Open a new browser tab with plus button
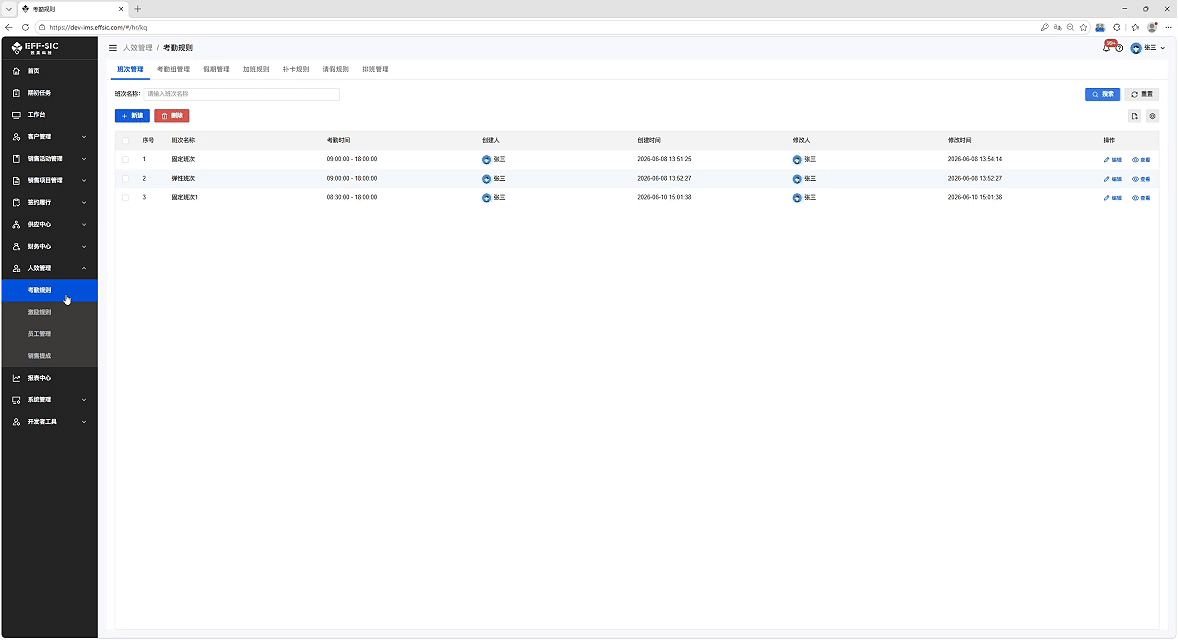Screen dimensions: 1178x640 point(137,9)
